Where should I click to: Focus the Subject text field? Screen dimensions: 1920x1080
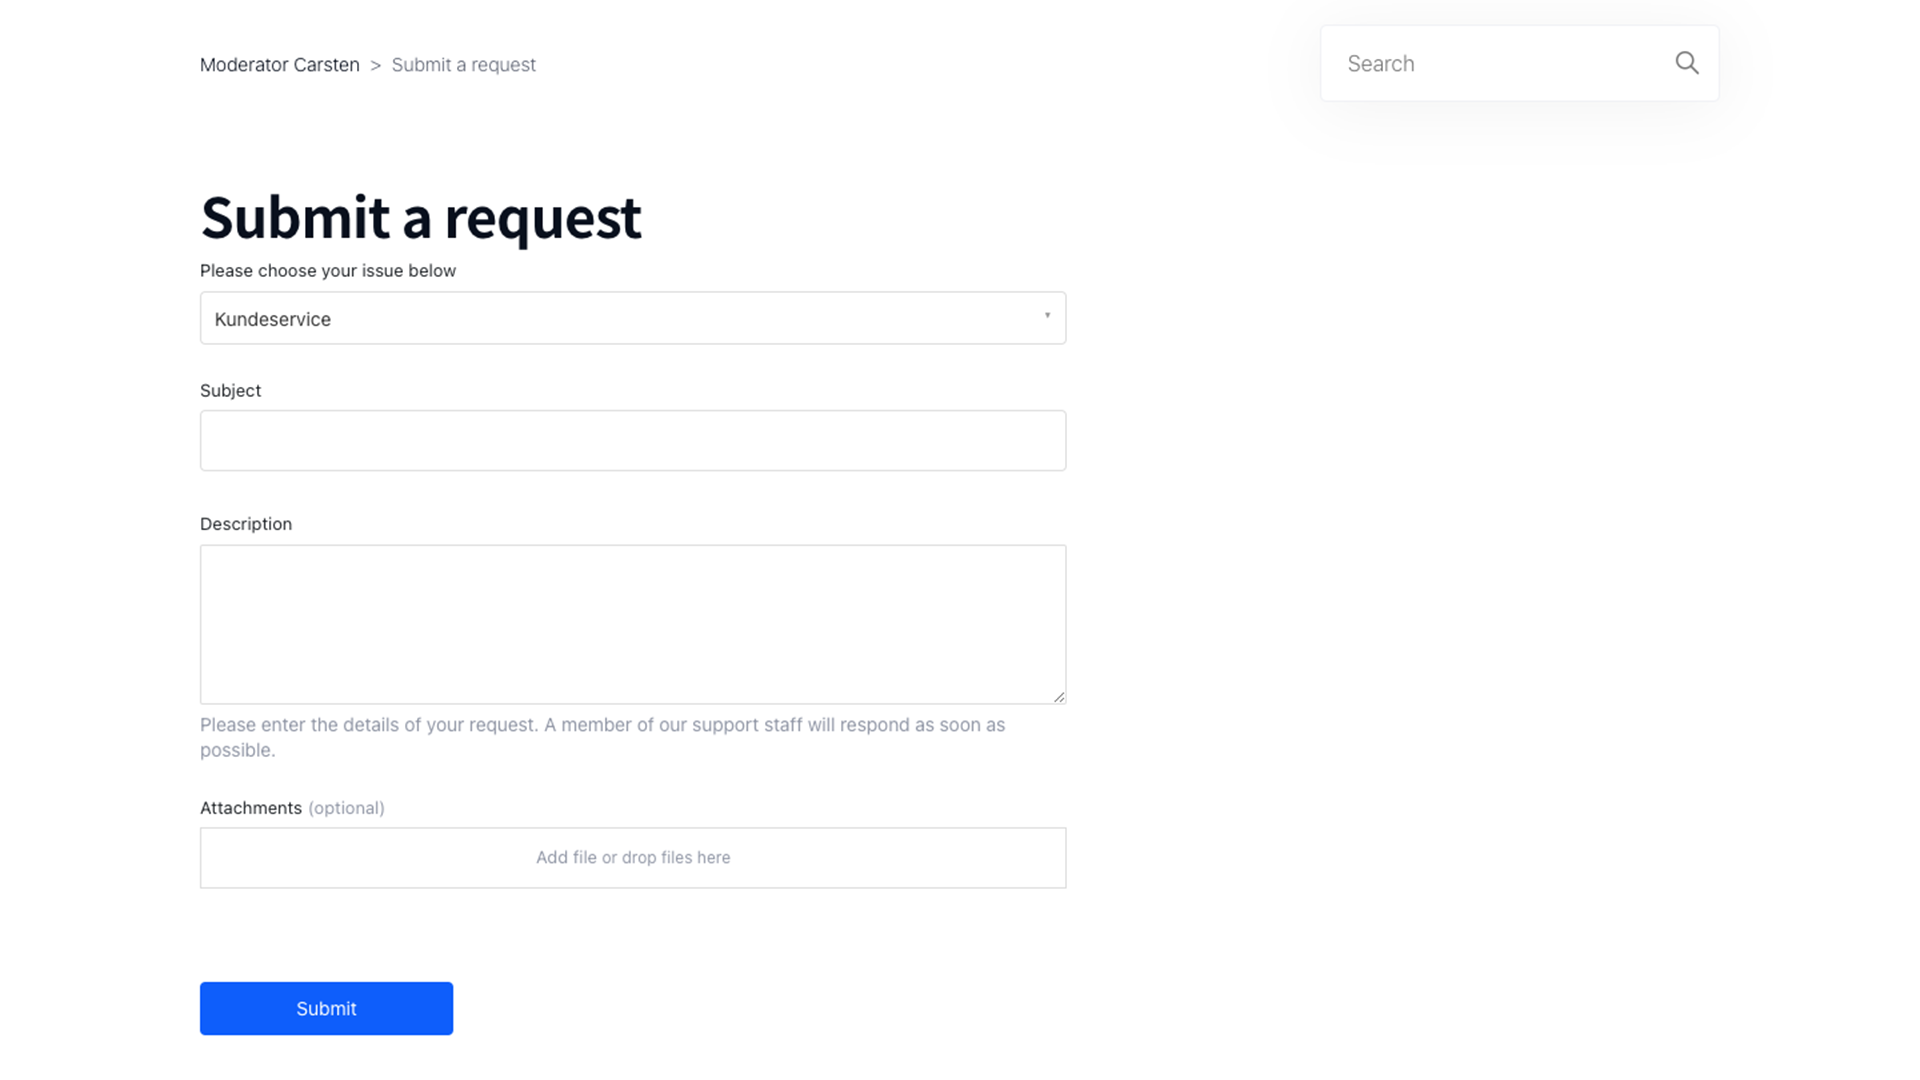click(x=632, y=440)
